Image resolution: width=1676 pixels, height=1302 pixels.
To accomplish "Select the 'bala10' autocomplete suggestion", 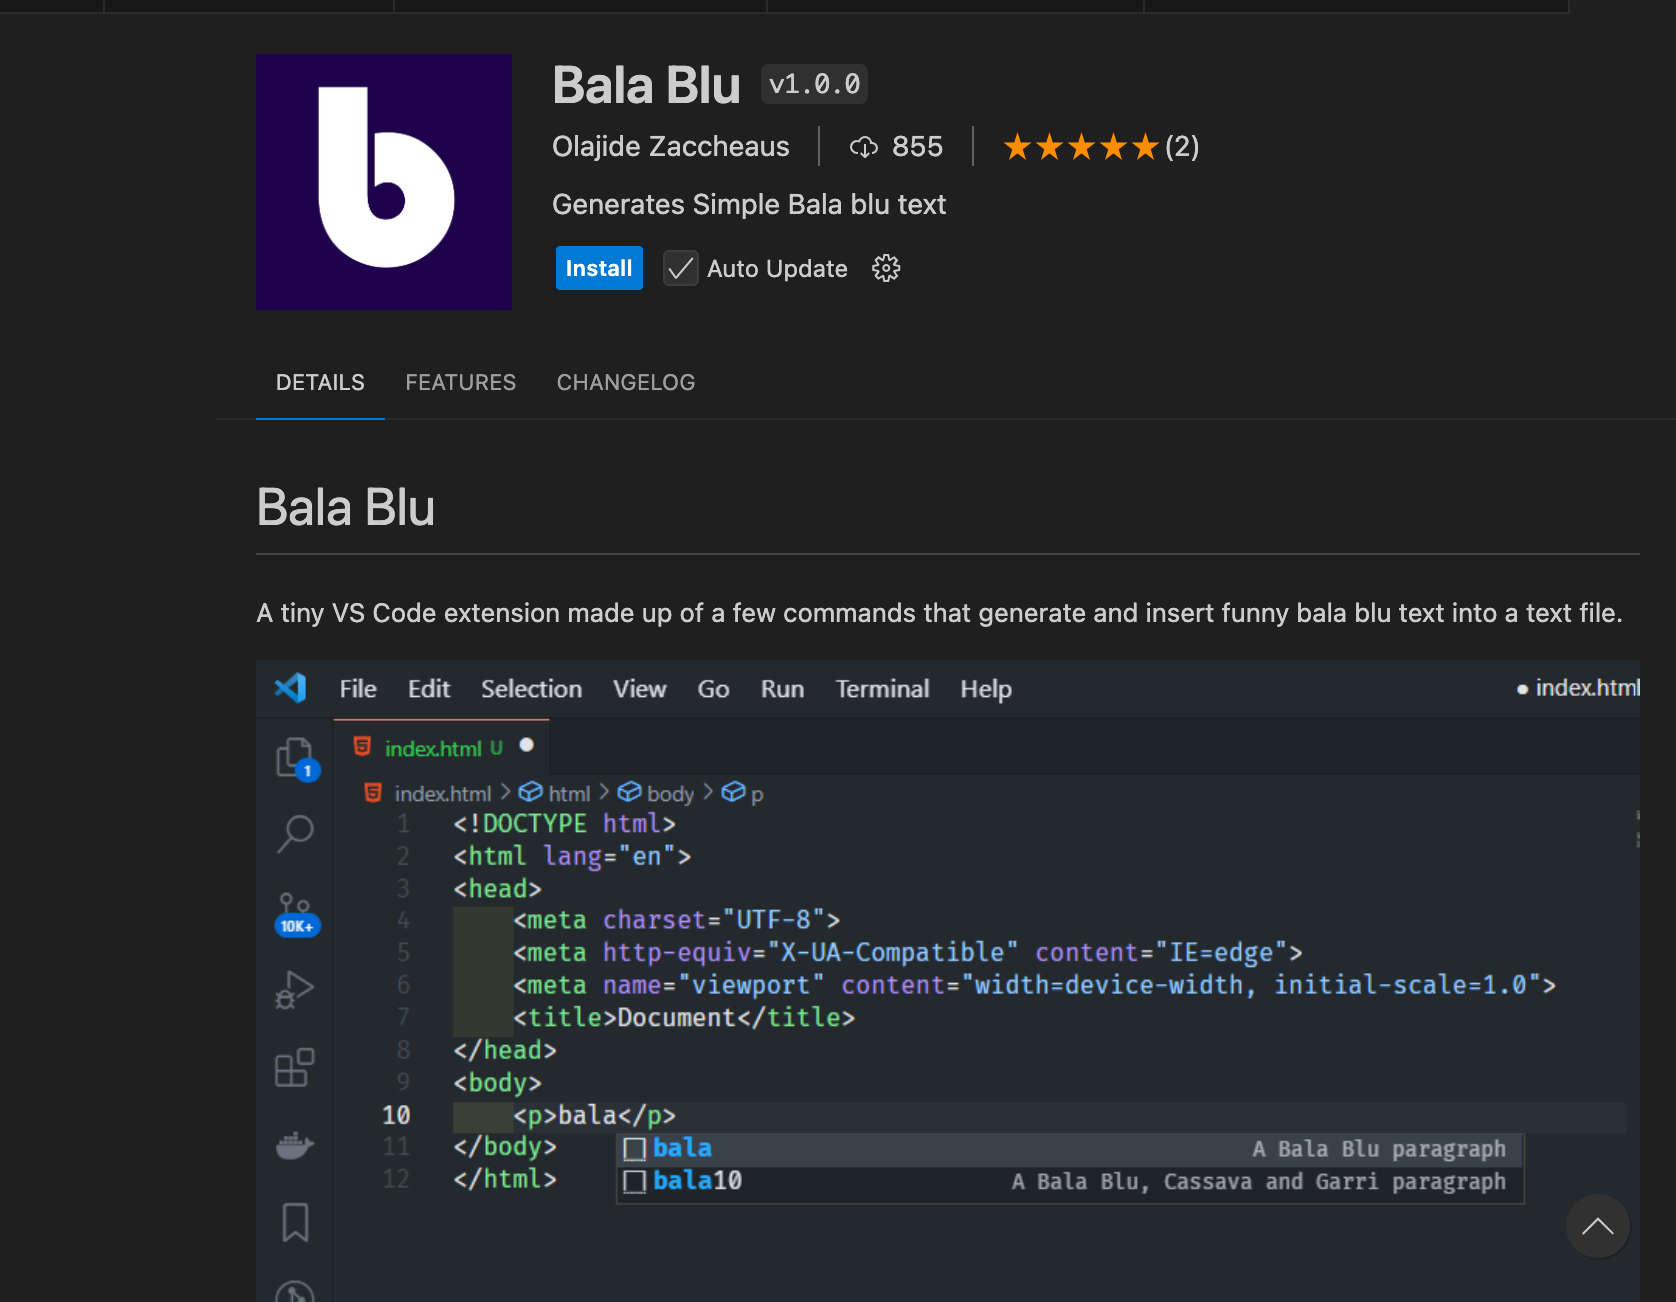I will click(x=1070, y=1182).
